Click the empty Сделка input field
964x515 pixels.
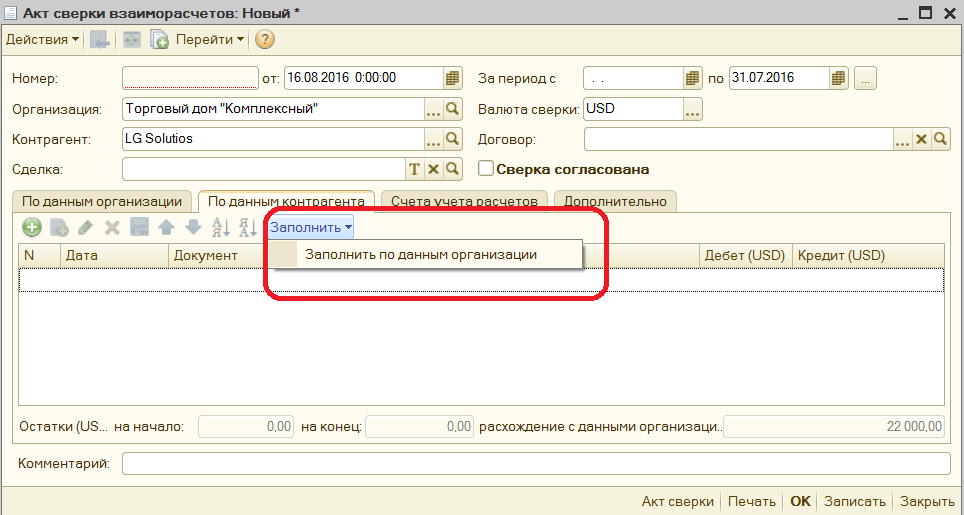coord(264,169)
